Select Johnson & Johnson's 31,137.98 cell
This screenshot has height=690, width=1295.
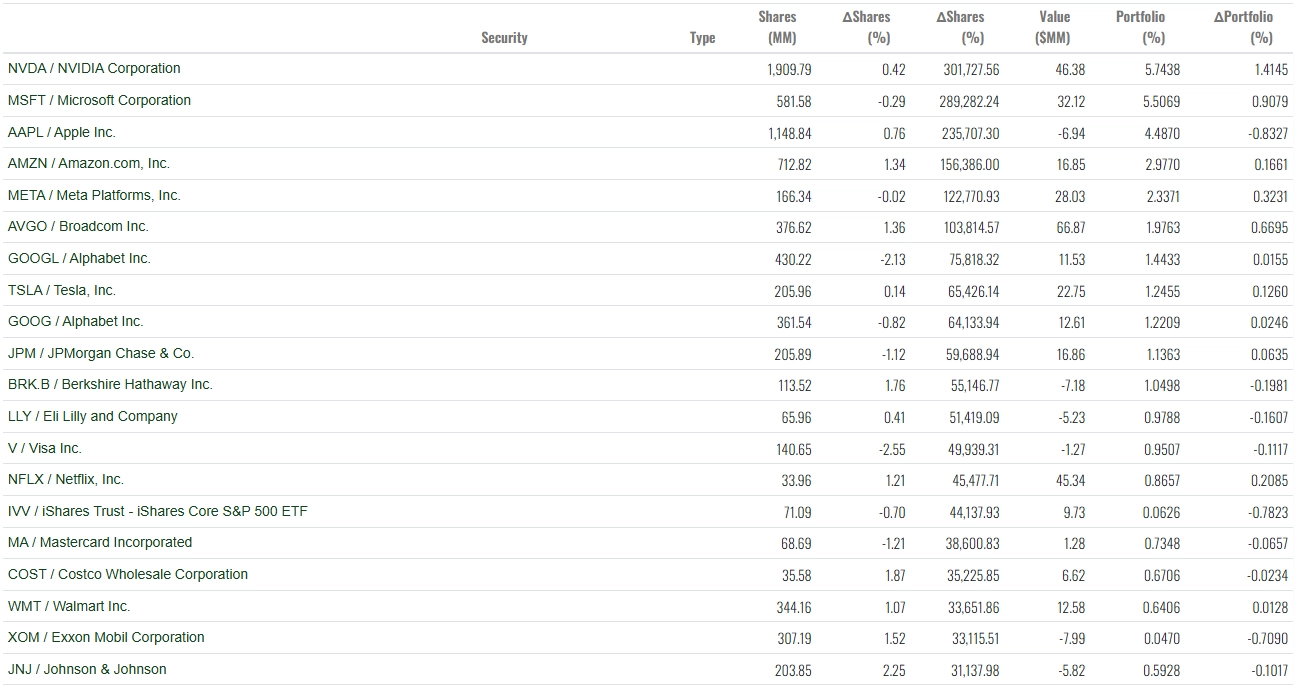coord(975,671)
